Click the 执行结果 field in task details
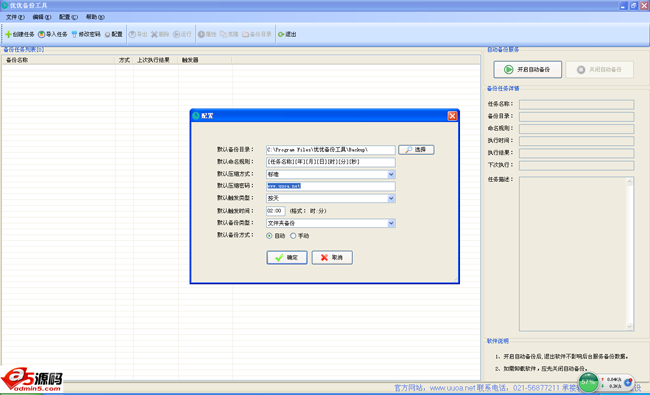Viewport: 650px width, 395px height. pyautogui.click(x=576, y=153)
